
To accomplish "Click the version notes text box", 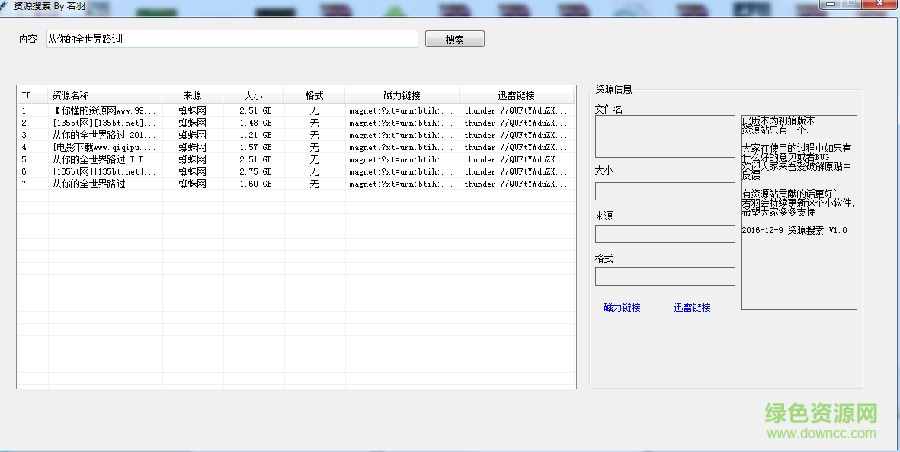I will (x=799, y=213).
